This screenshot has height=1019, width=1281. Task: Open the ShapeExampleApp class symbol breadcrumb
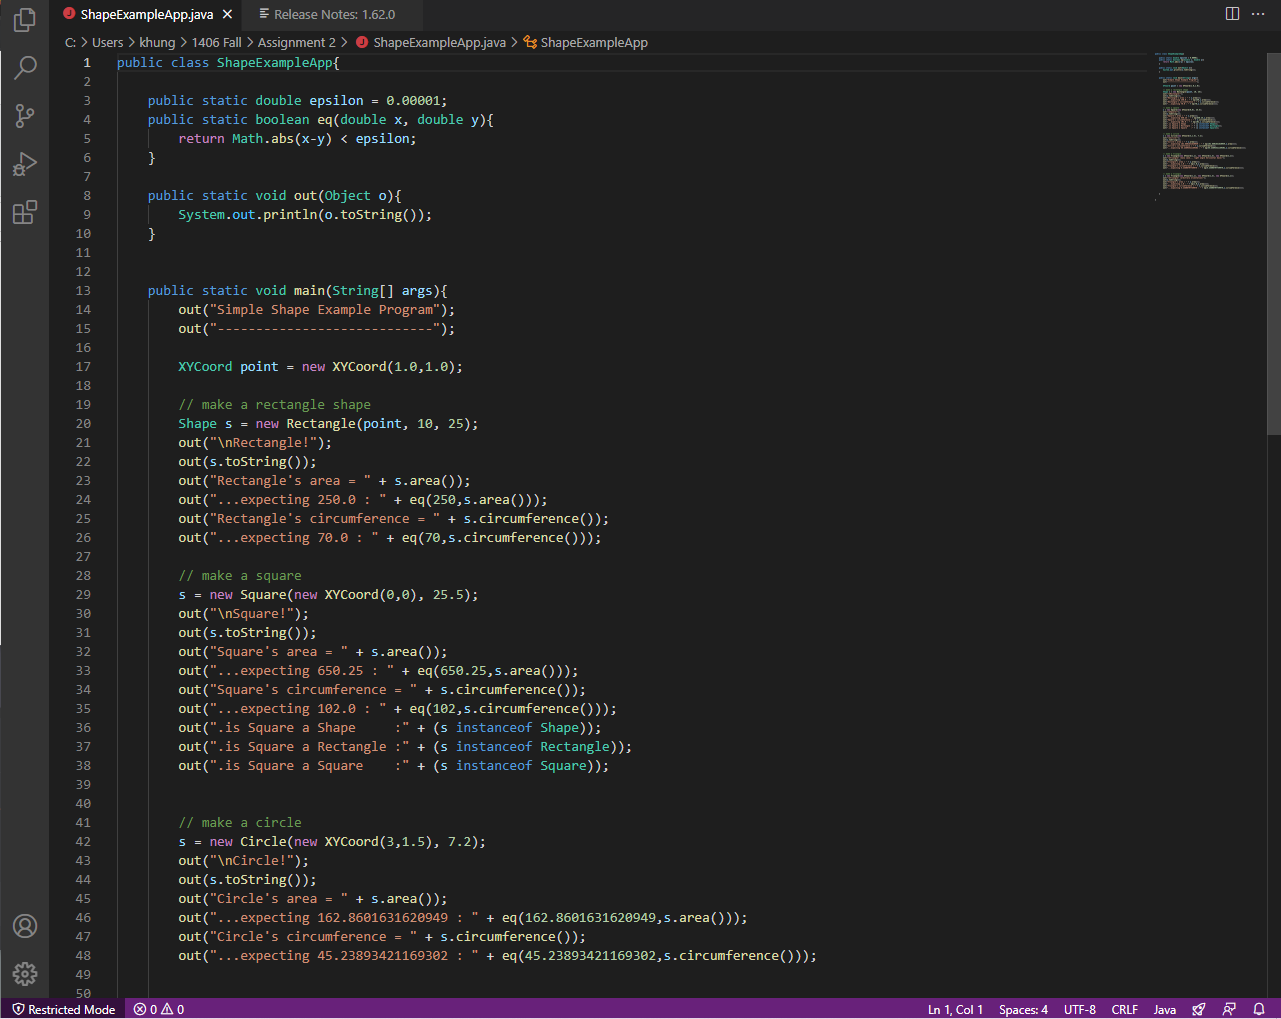[x=593, y=42]
